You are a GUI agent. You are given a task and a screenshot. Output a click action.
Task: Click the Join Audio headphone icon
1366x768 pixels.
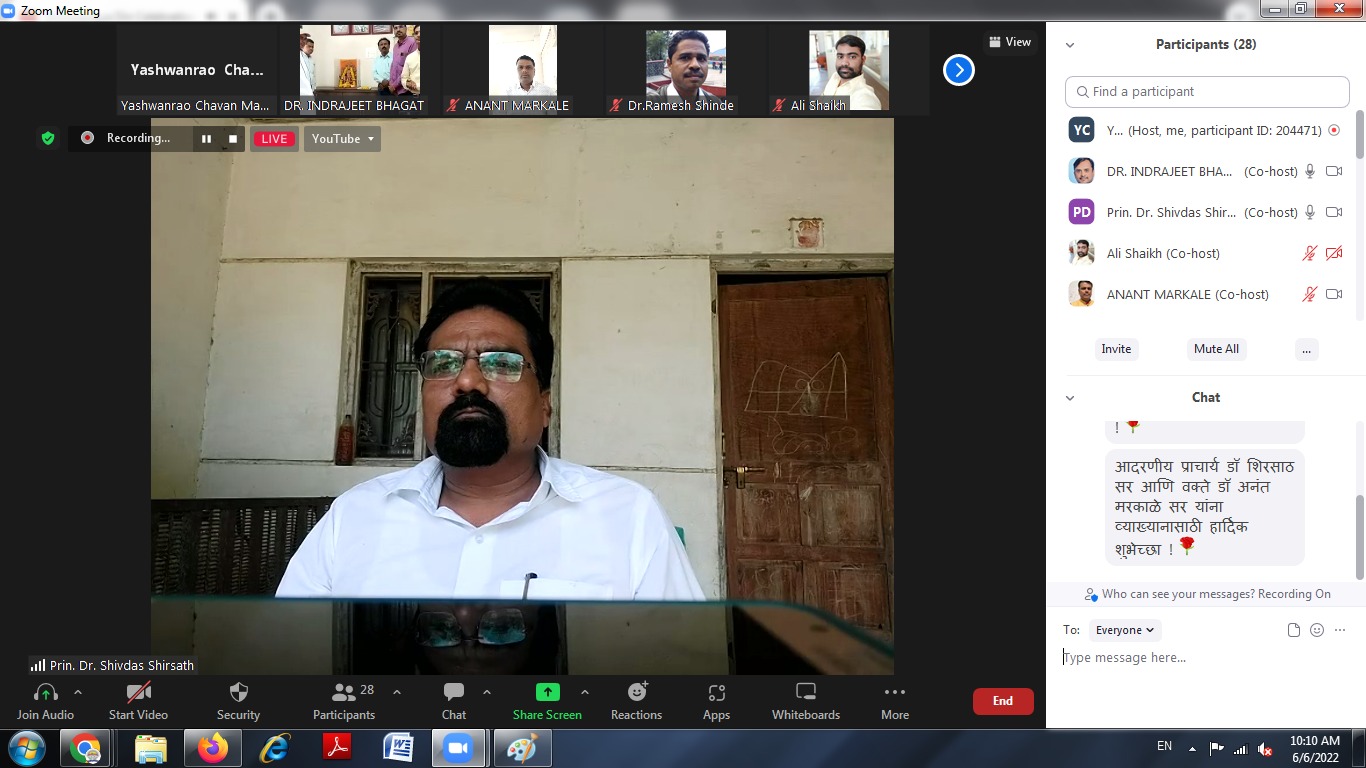tap(46, 693)
